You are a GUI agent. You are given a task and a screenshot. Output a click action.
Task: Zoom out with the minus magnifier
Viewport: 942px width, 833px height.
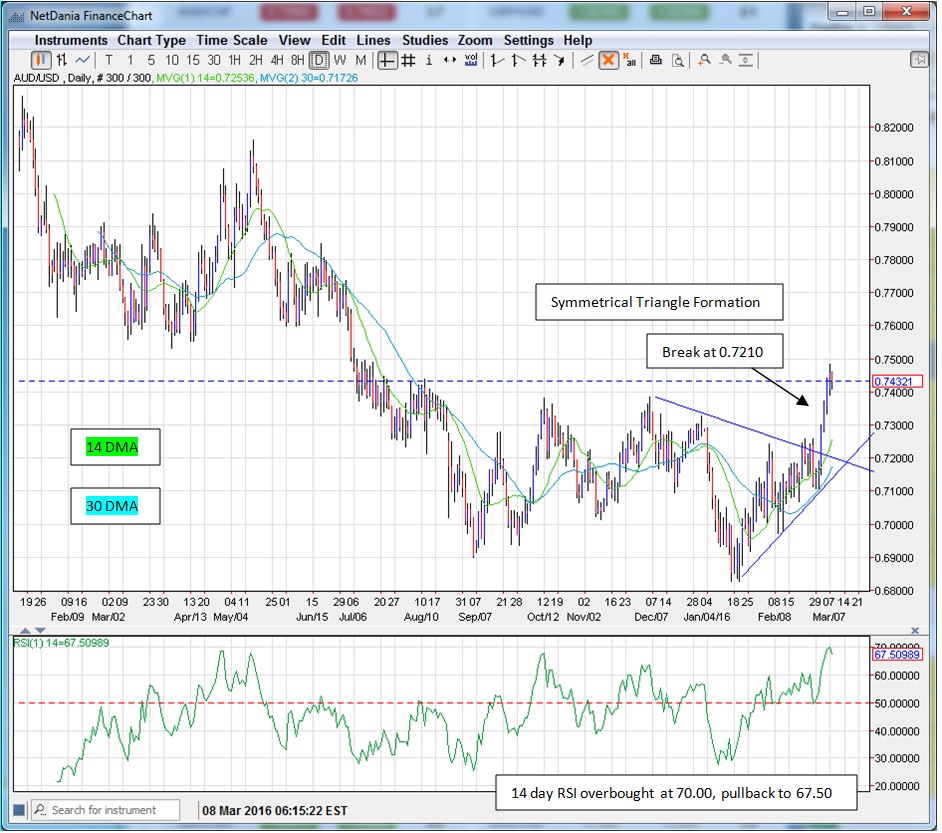pos(726,60)
